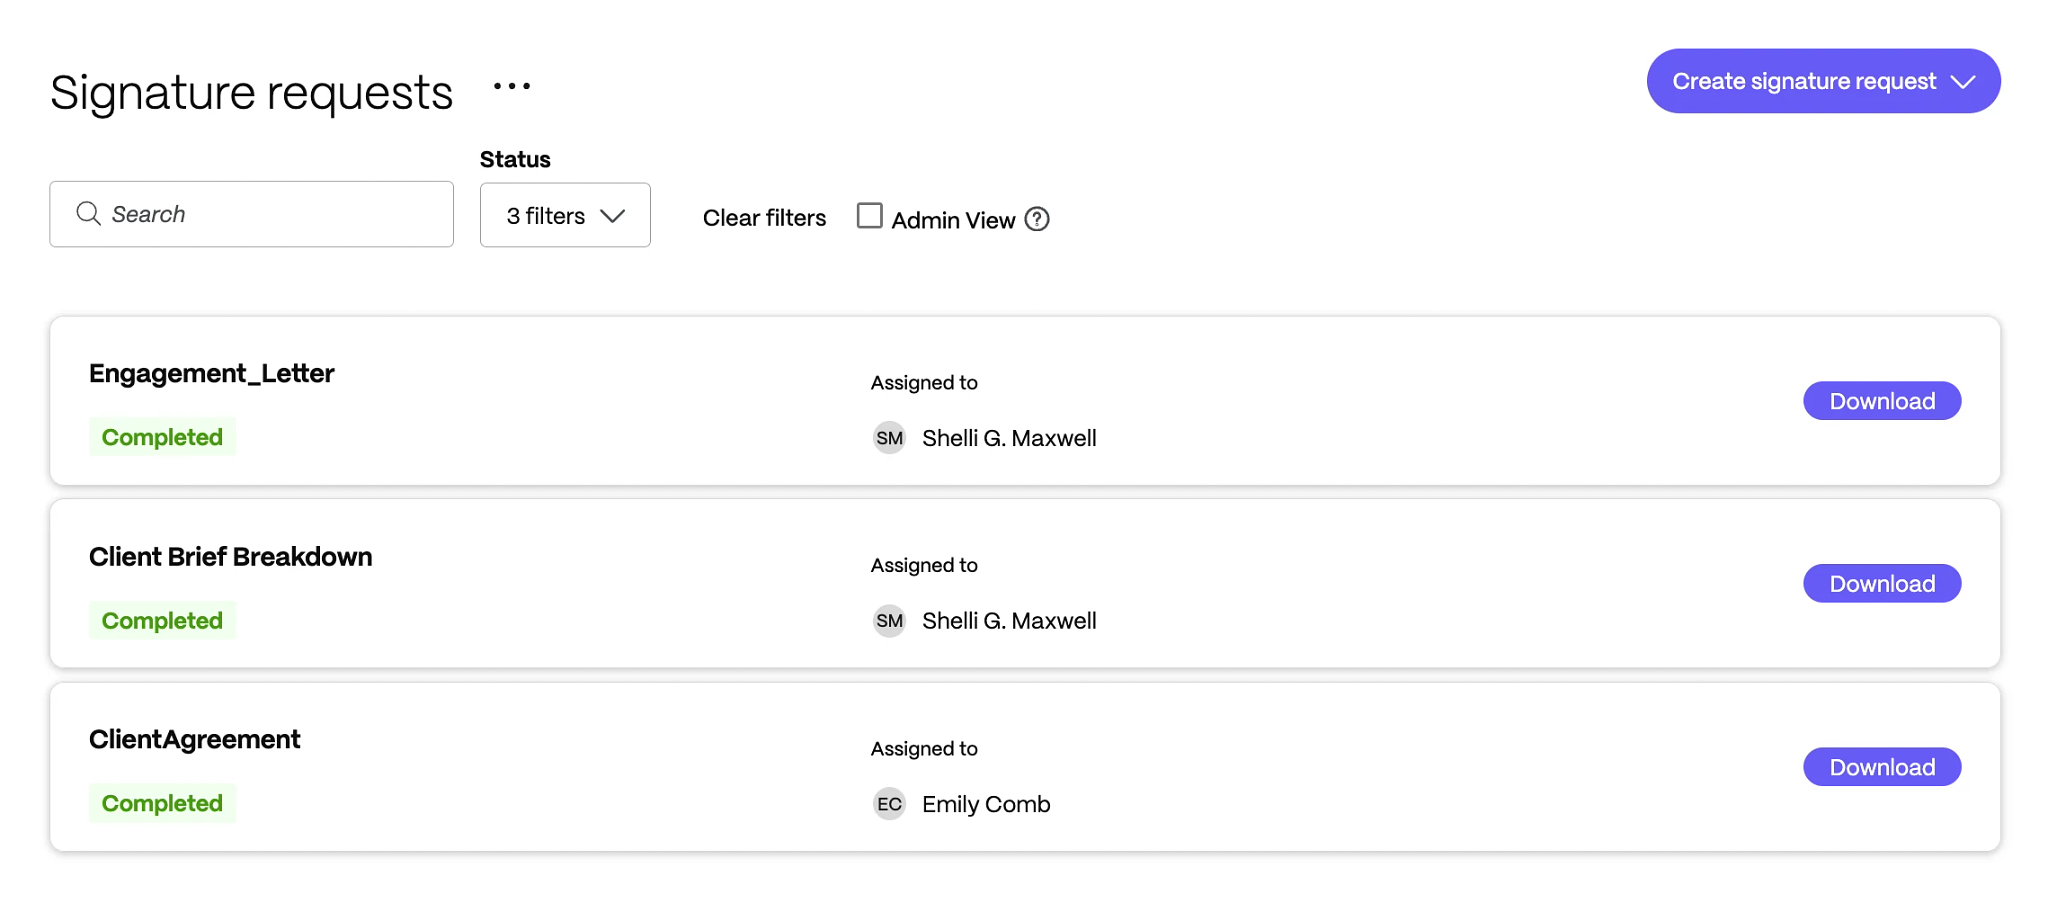
Task: Click Emily Comb's EC avatar
Action: (x=889, y=803)
